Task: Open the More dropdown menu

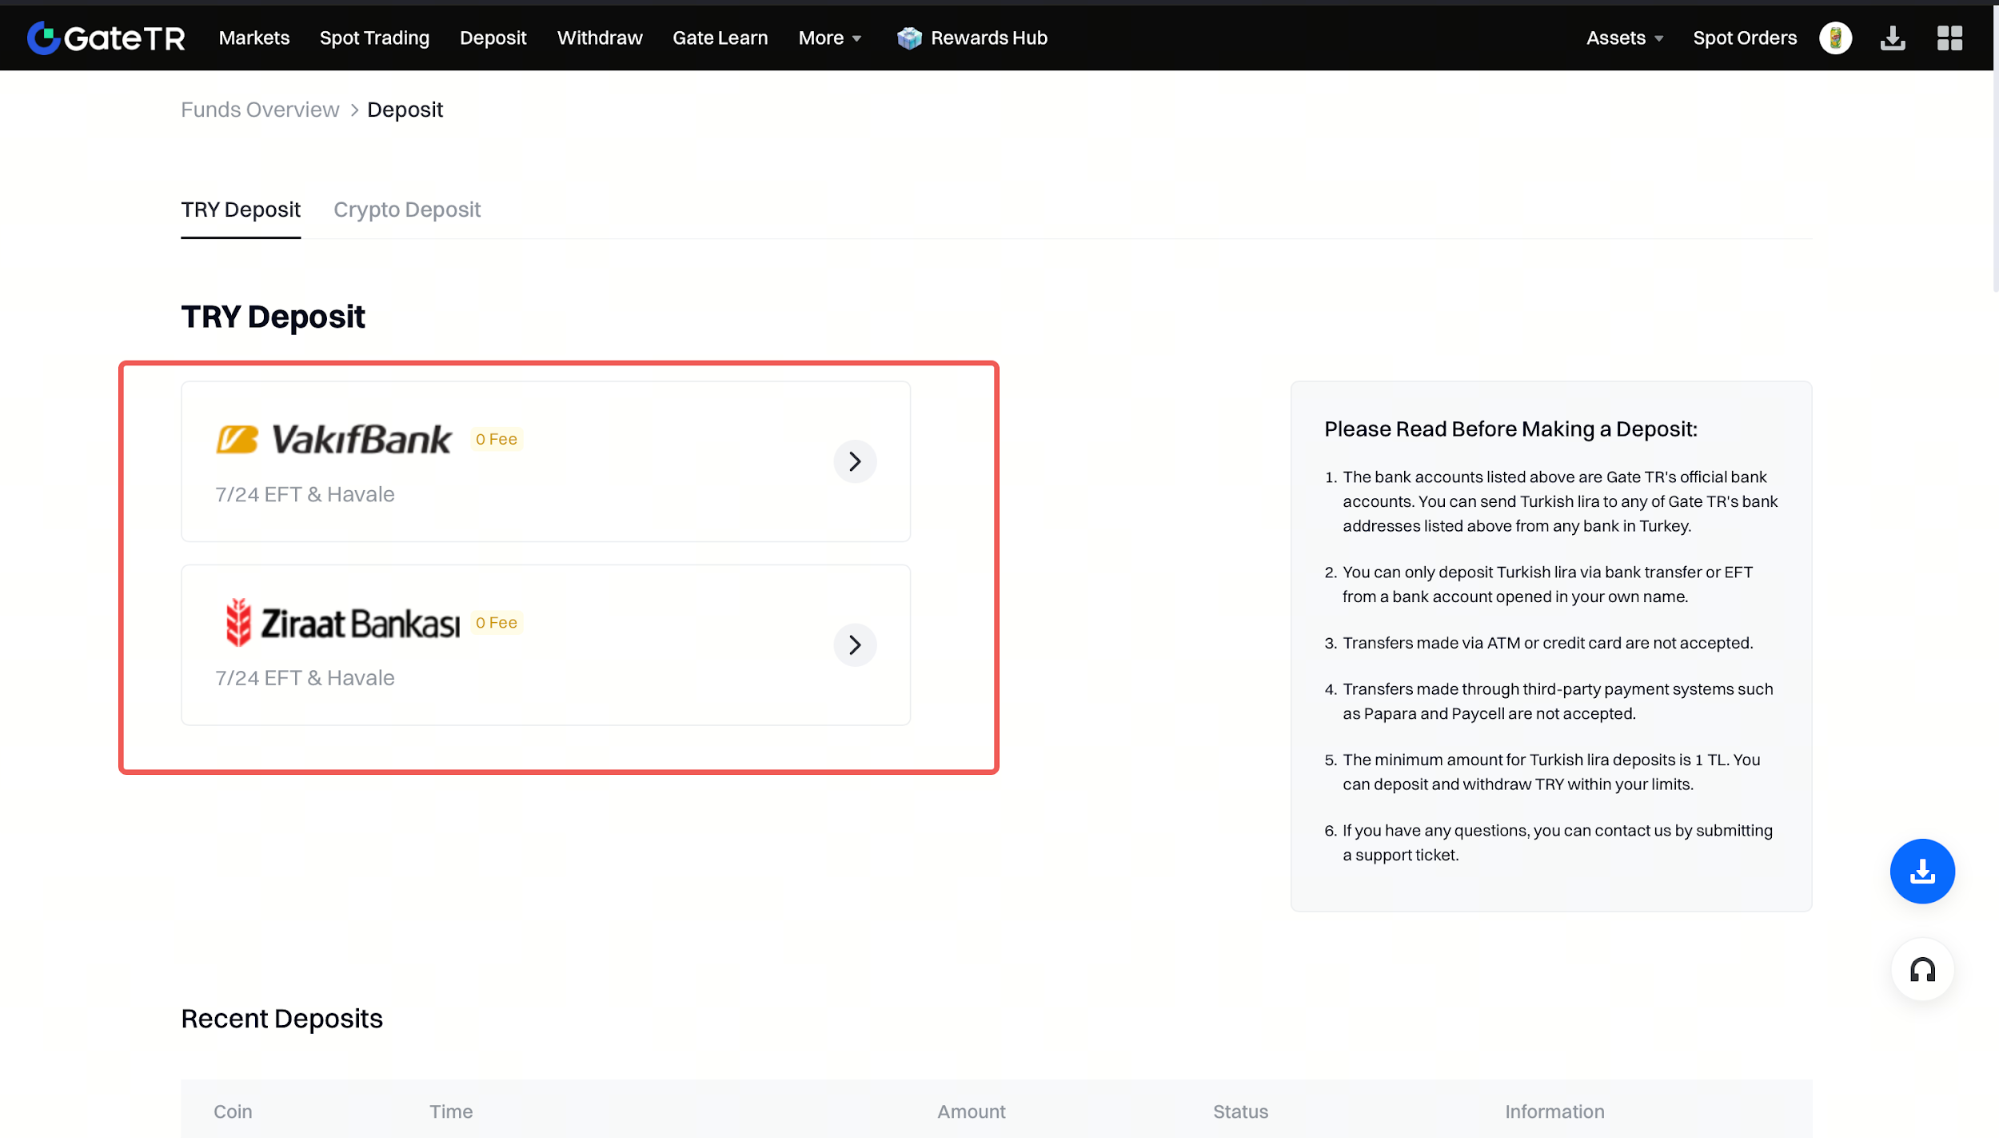Action: [x=829, y=38]
